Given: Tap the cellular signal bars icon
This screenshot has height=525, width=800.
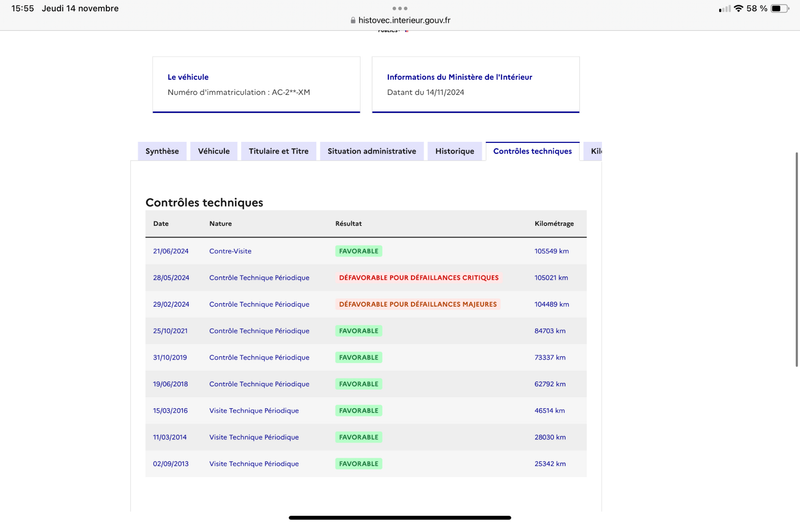Looking at the screenshot, I should click(724, 9).
